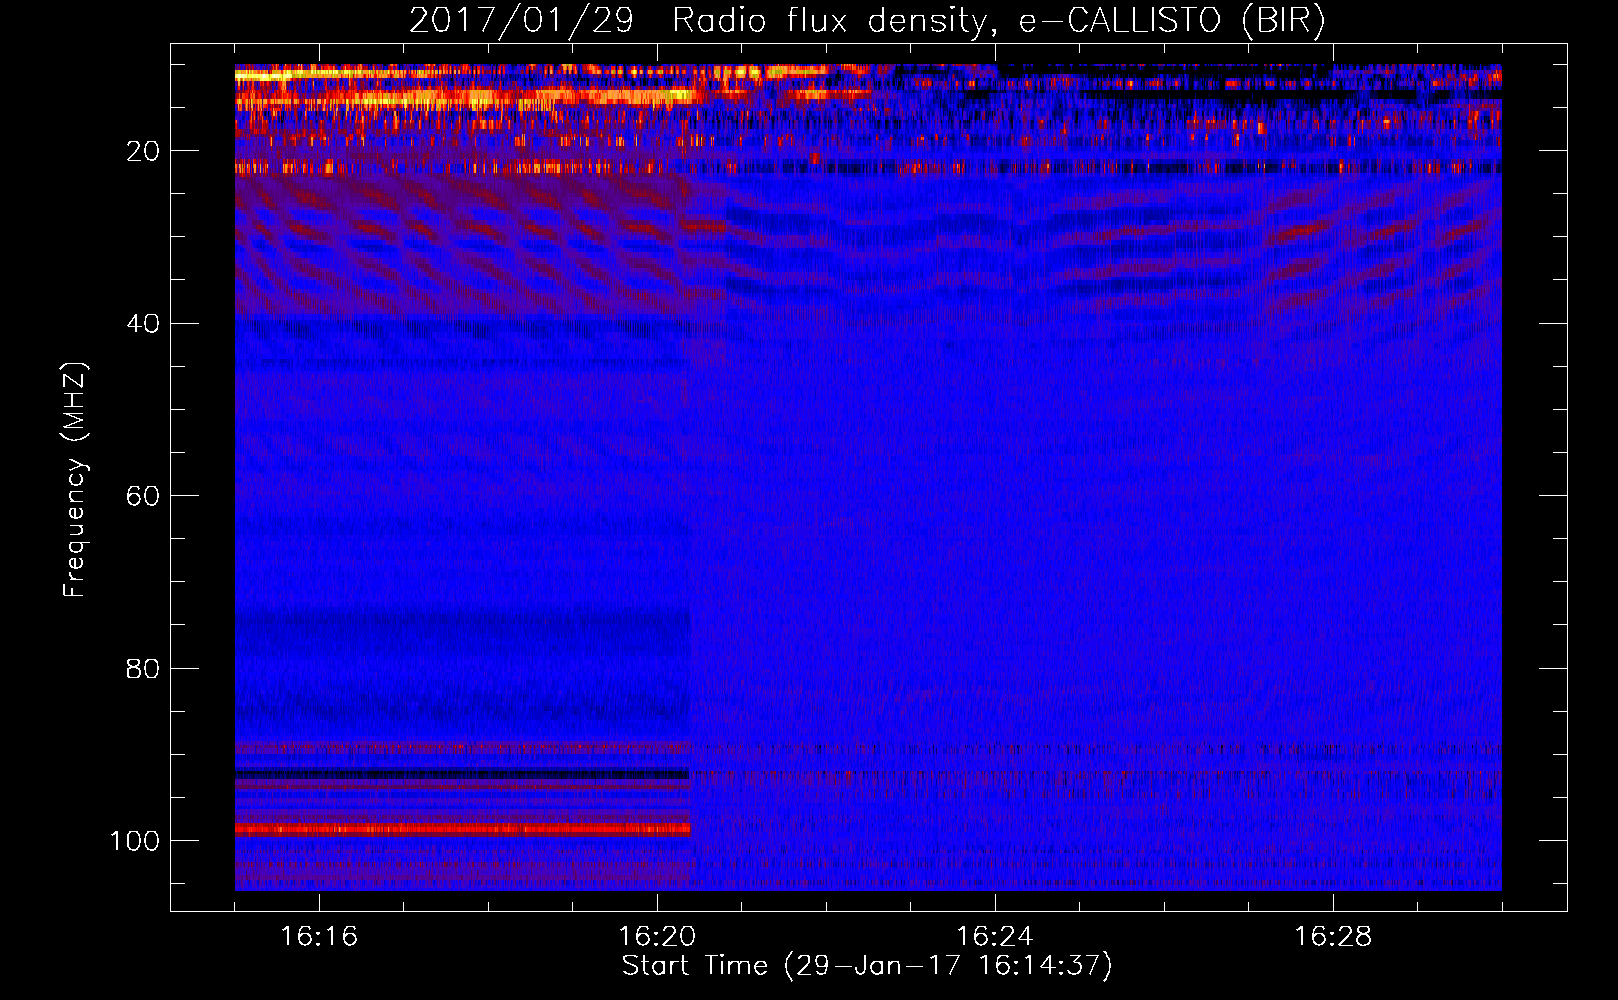The height and width of the screenshot is (1000, 1618).
Task: Click the bright yellow emission band at the top-left of the spectrogram
Action: [300, 74]
